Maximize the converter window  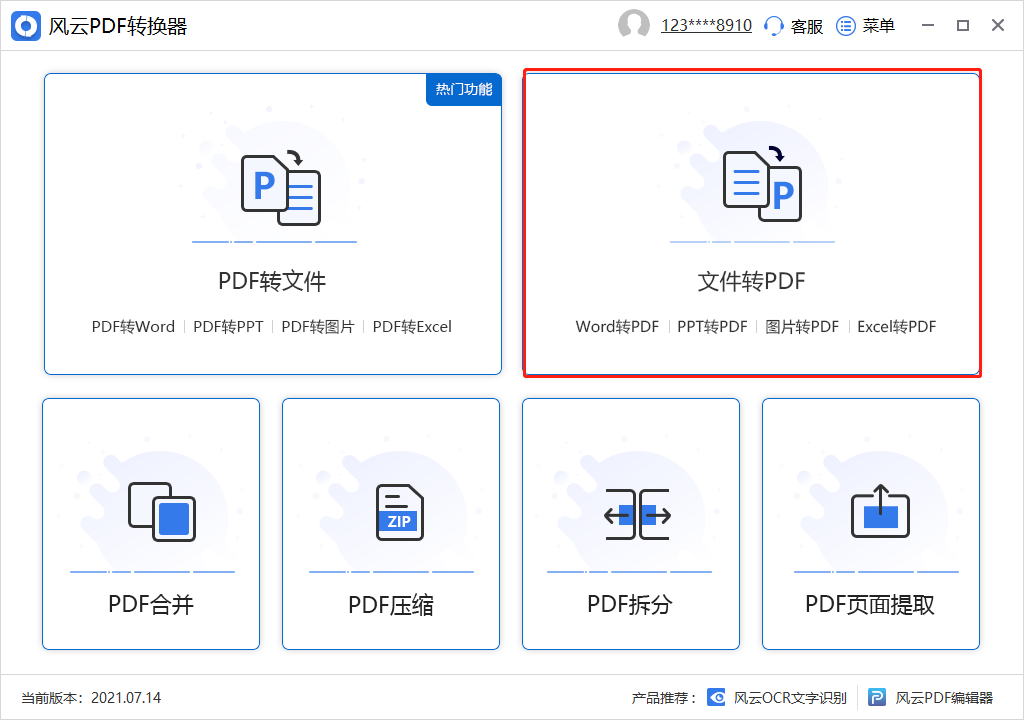(963, 25)
